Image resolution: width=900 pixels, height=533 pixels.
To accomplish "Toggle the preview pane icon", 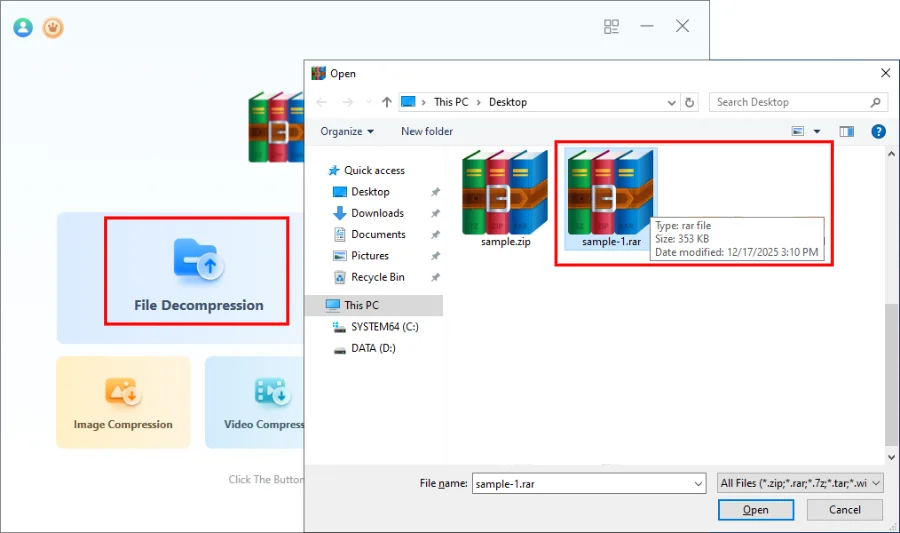I will pyautogui.click(x=847, y=131).
